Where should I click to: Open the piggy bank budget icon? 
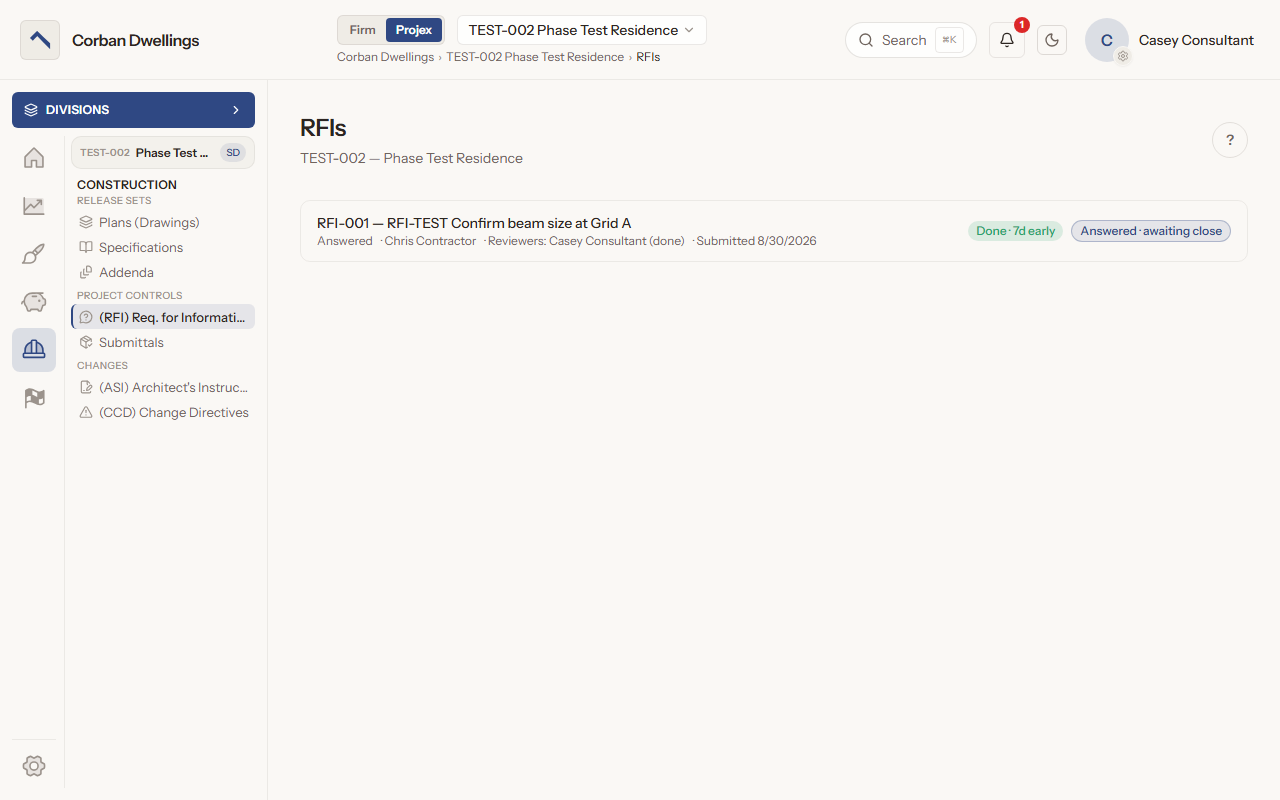coord(34,302)
